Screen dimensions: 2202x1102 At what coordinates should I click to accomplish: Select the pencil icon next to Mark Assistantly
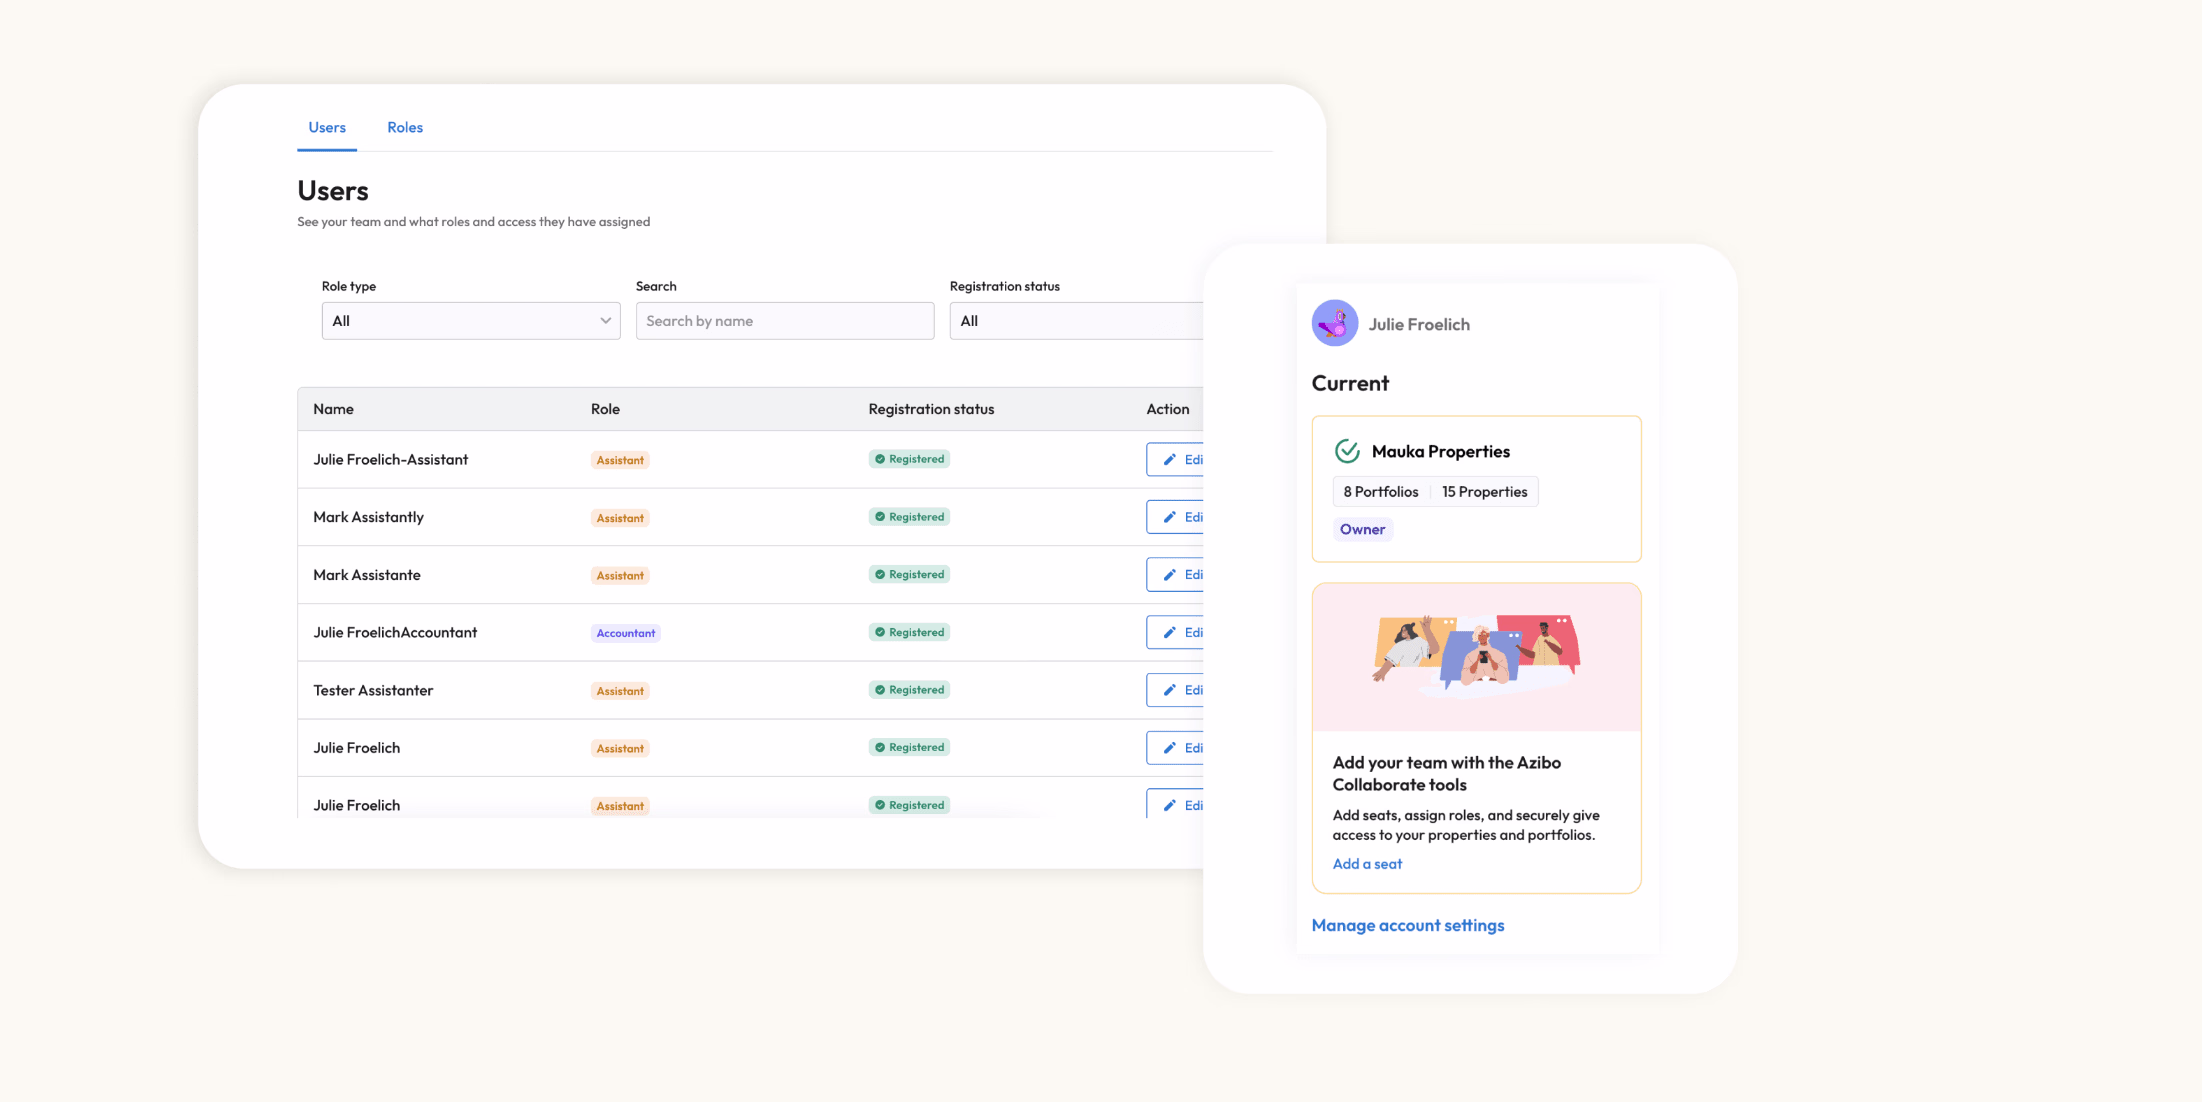(x=1172, y=517)
